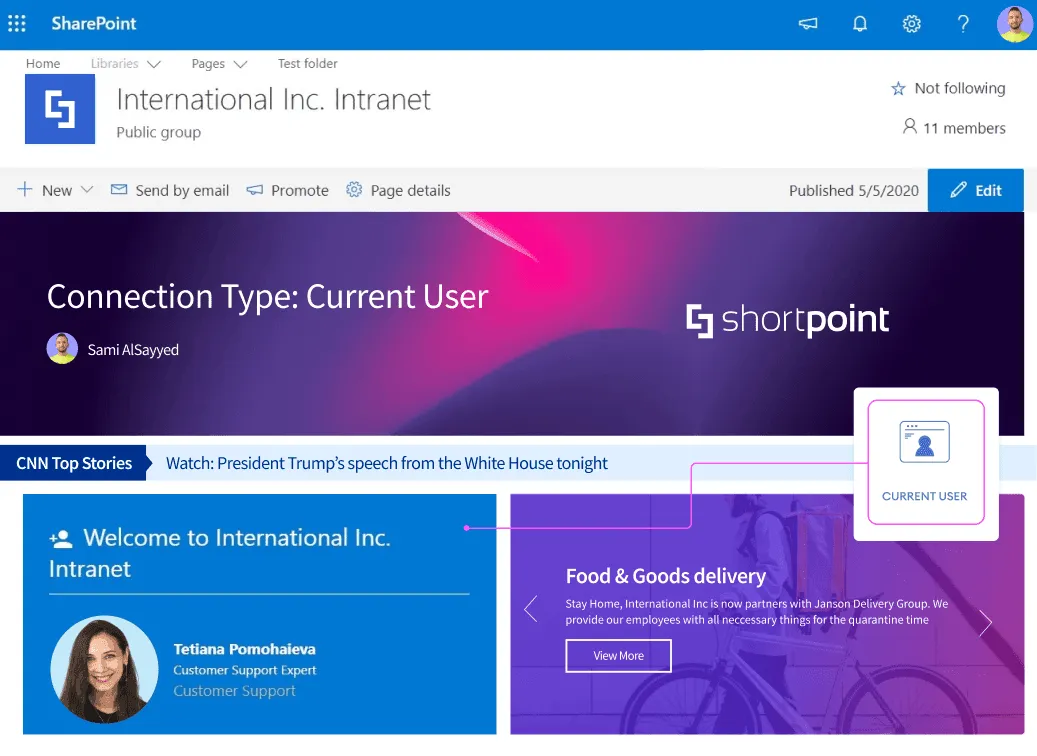This screenshot has height=756, width=1037.
Task: Open the notifications bell
Action: (x=859, y=24)
